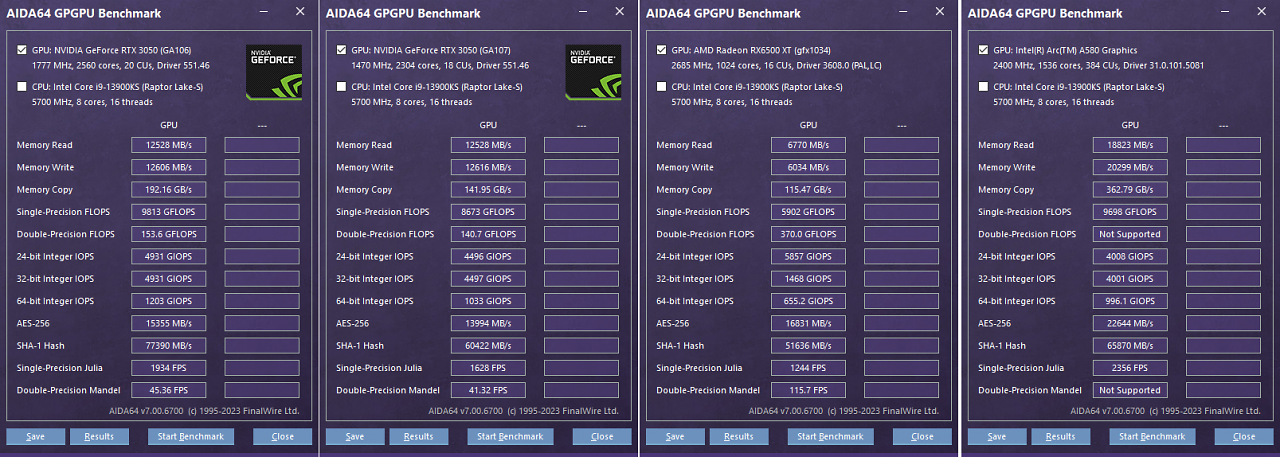Click Not Supported in Double-Precision FLOPS row

click(1130, 234)
